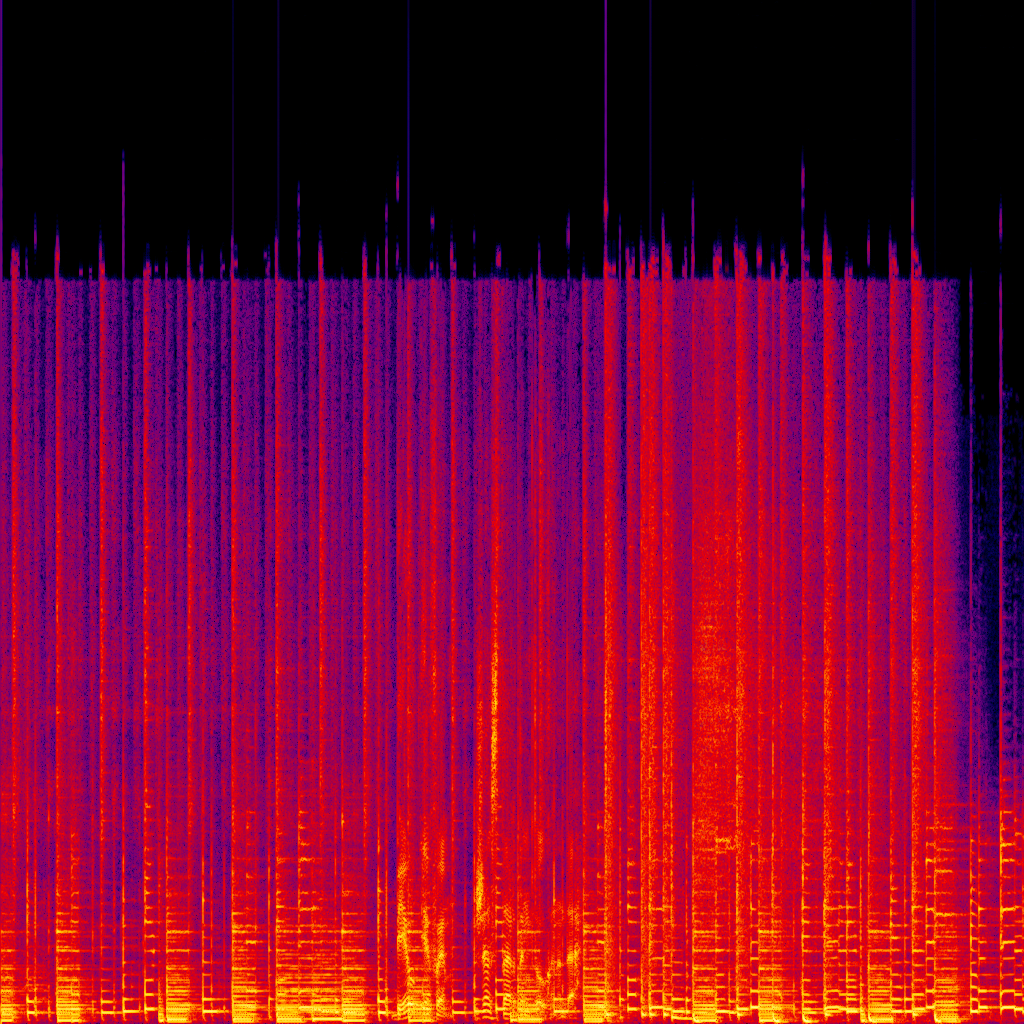1024x1024 pixels.
Task: Click the red spike cluster above cutoff, right of center
Action: pos(650,255)
